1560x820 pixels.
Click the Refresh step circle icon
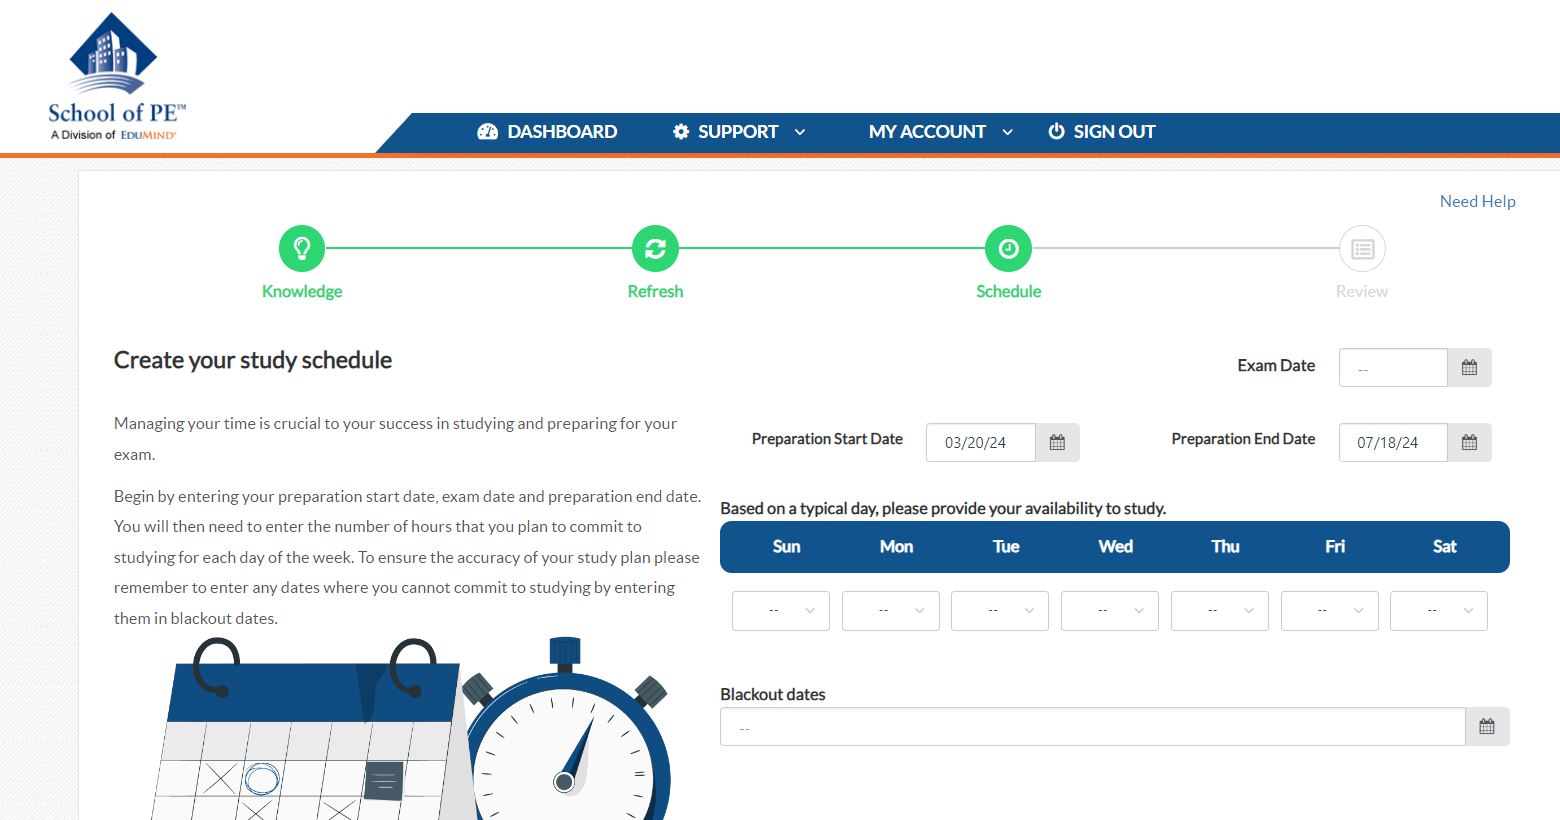(x=655, y=249)
